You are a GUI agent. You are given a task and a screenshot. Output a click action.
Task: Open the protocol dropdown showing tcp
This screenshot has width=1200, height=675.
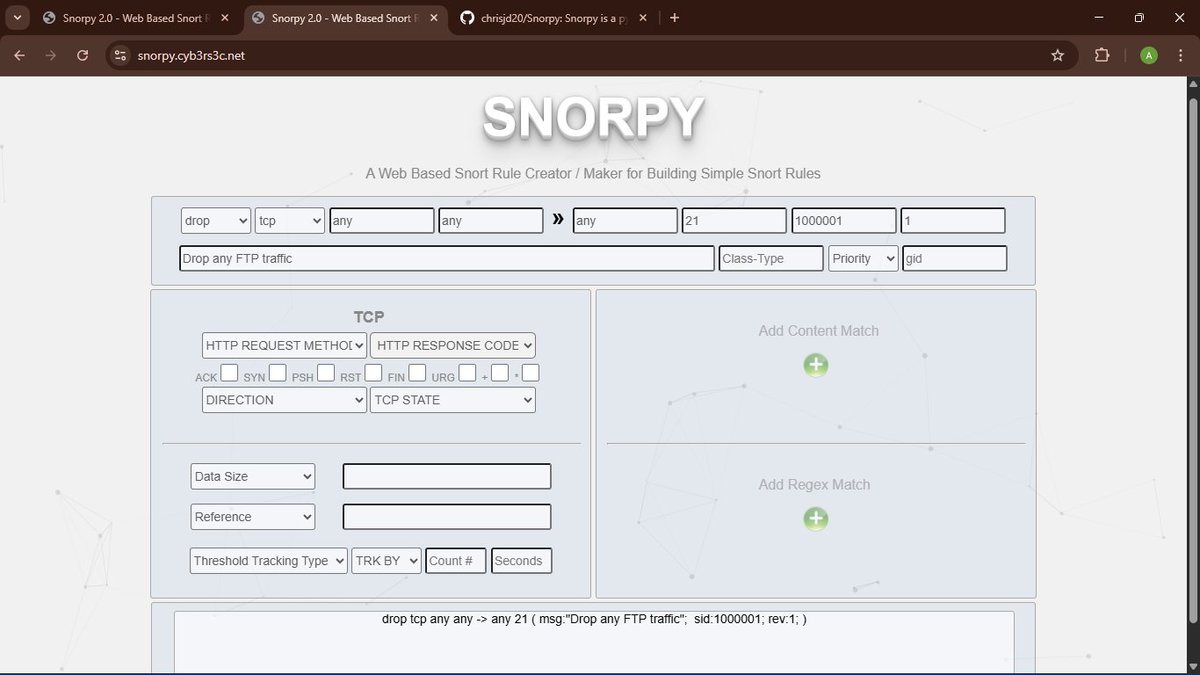[290, 221]
